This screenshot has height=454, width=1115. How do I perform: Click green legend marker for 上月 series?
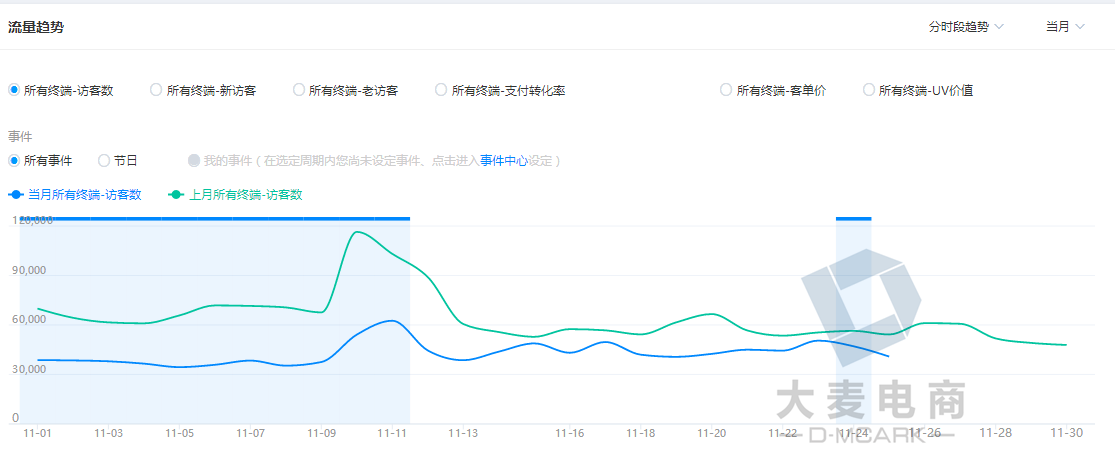point(177,195)
